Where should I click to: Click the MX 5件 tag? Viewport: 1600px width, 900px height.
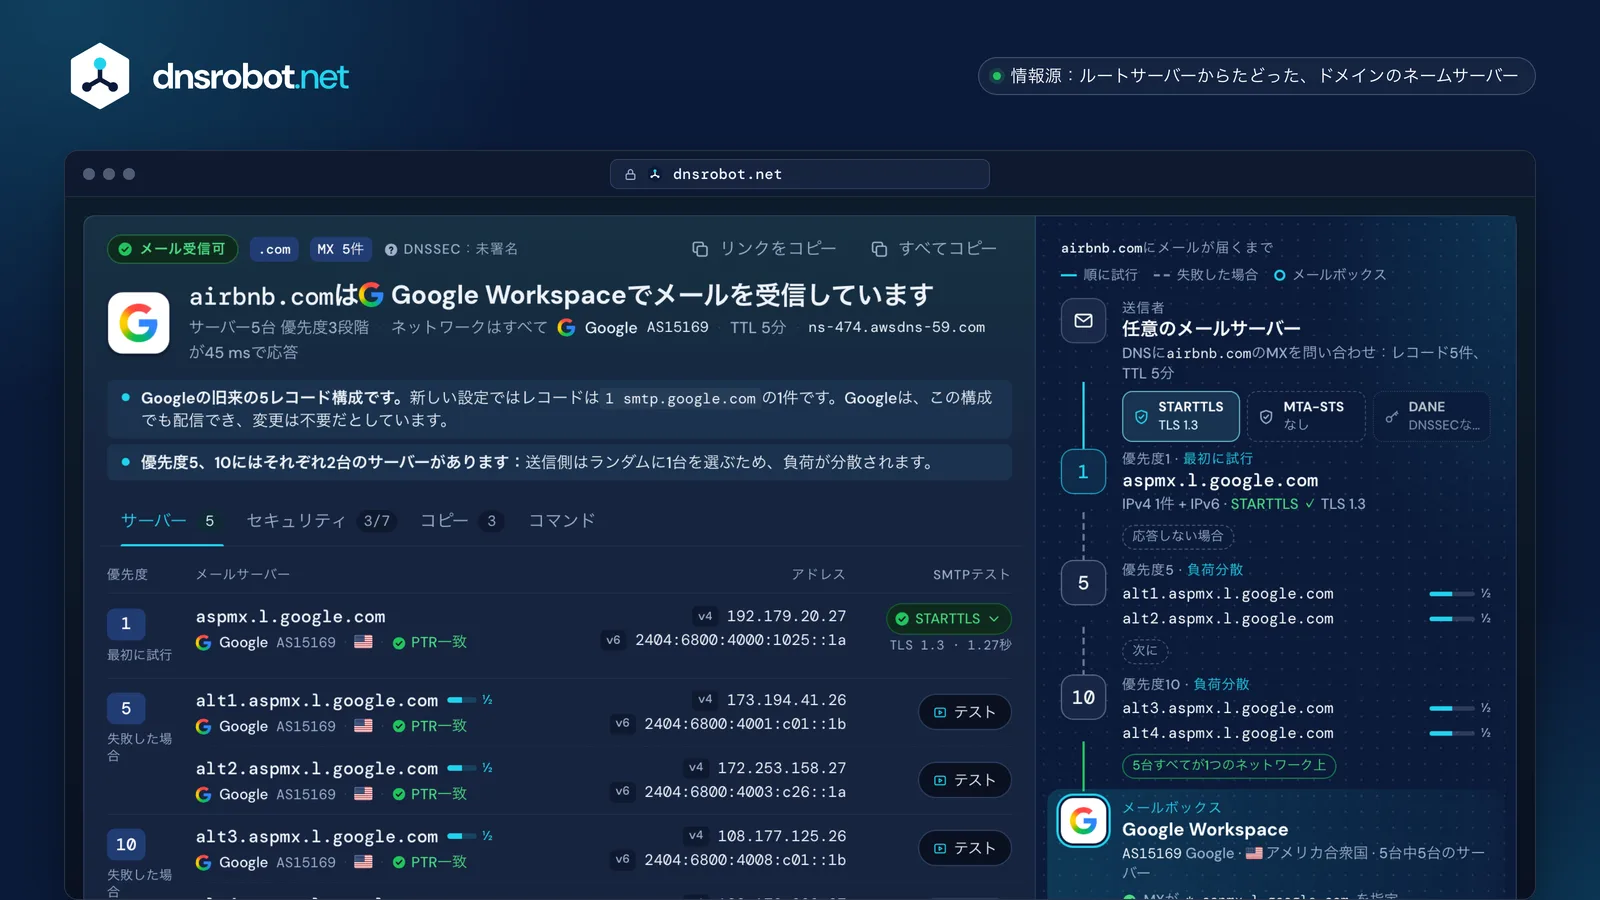pyautogui.click(x=340, y=249)
